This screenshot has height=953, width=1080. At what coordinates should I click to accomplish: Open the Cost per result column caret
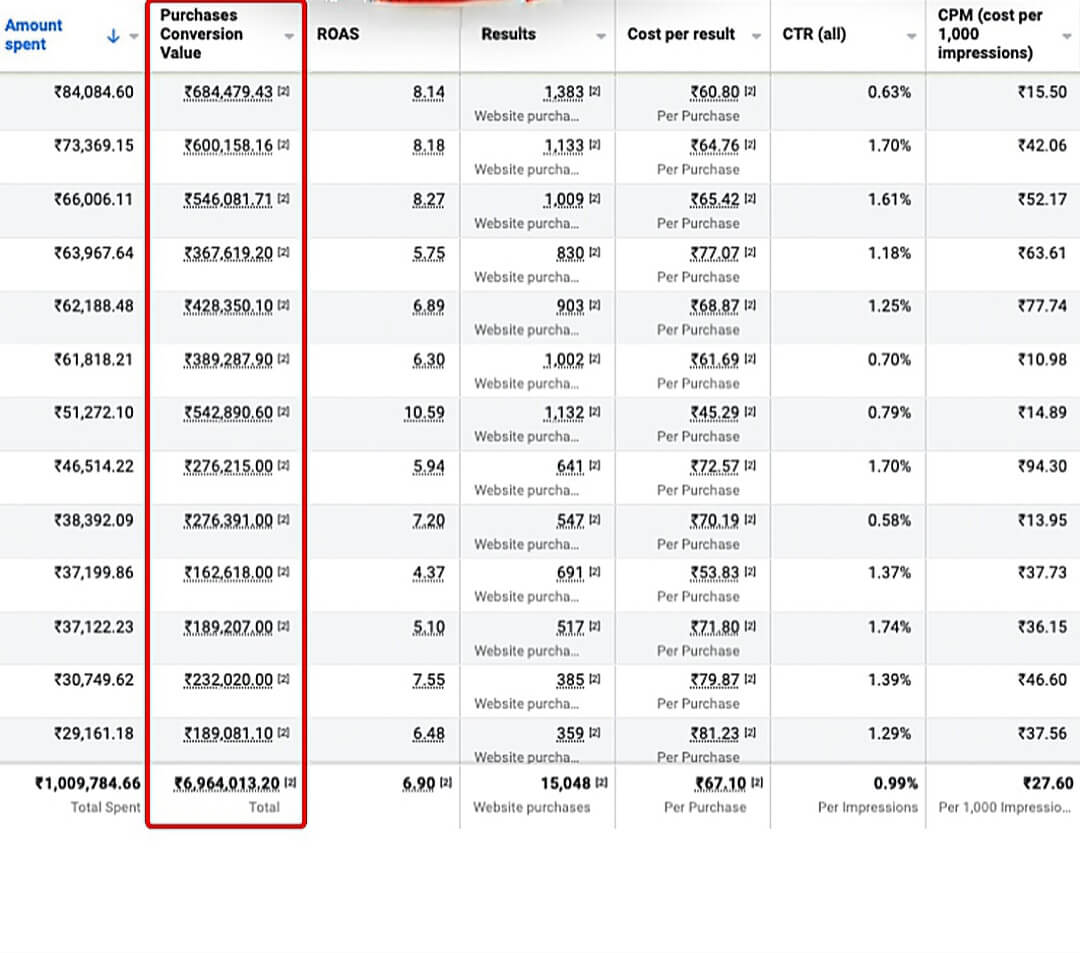(x=756, y=36)
